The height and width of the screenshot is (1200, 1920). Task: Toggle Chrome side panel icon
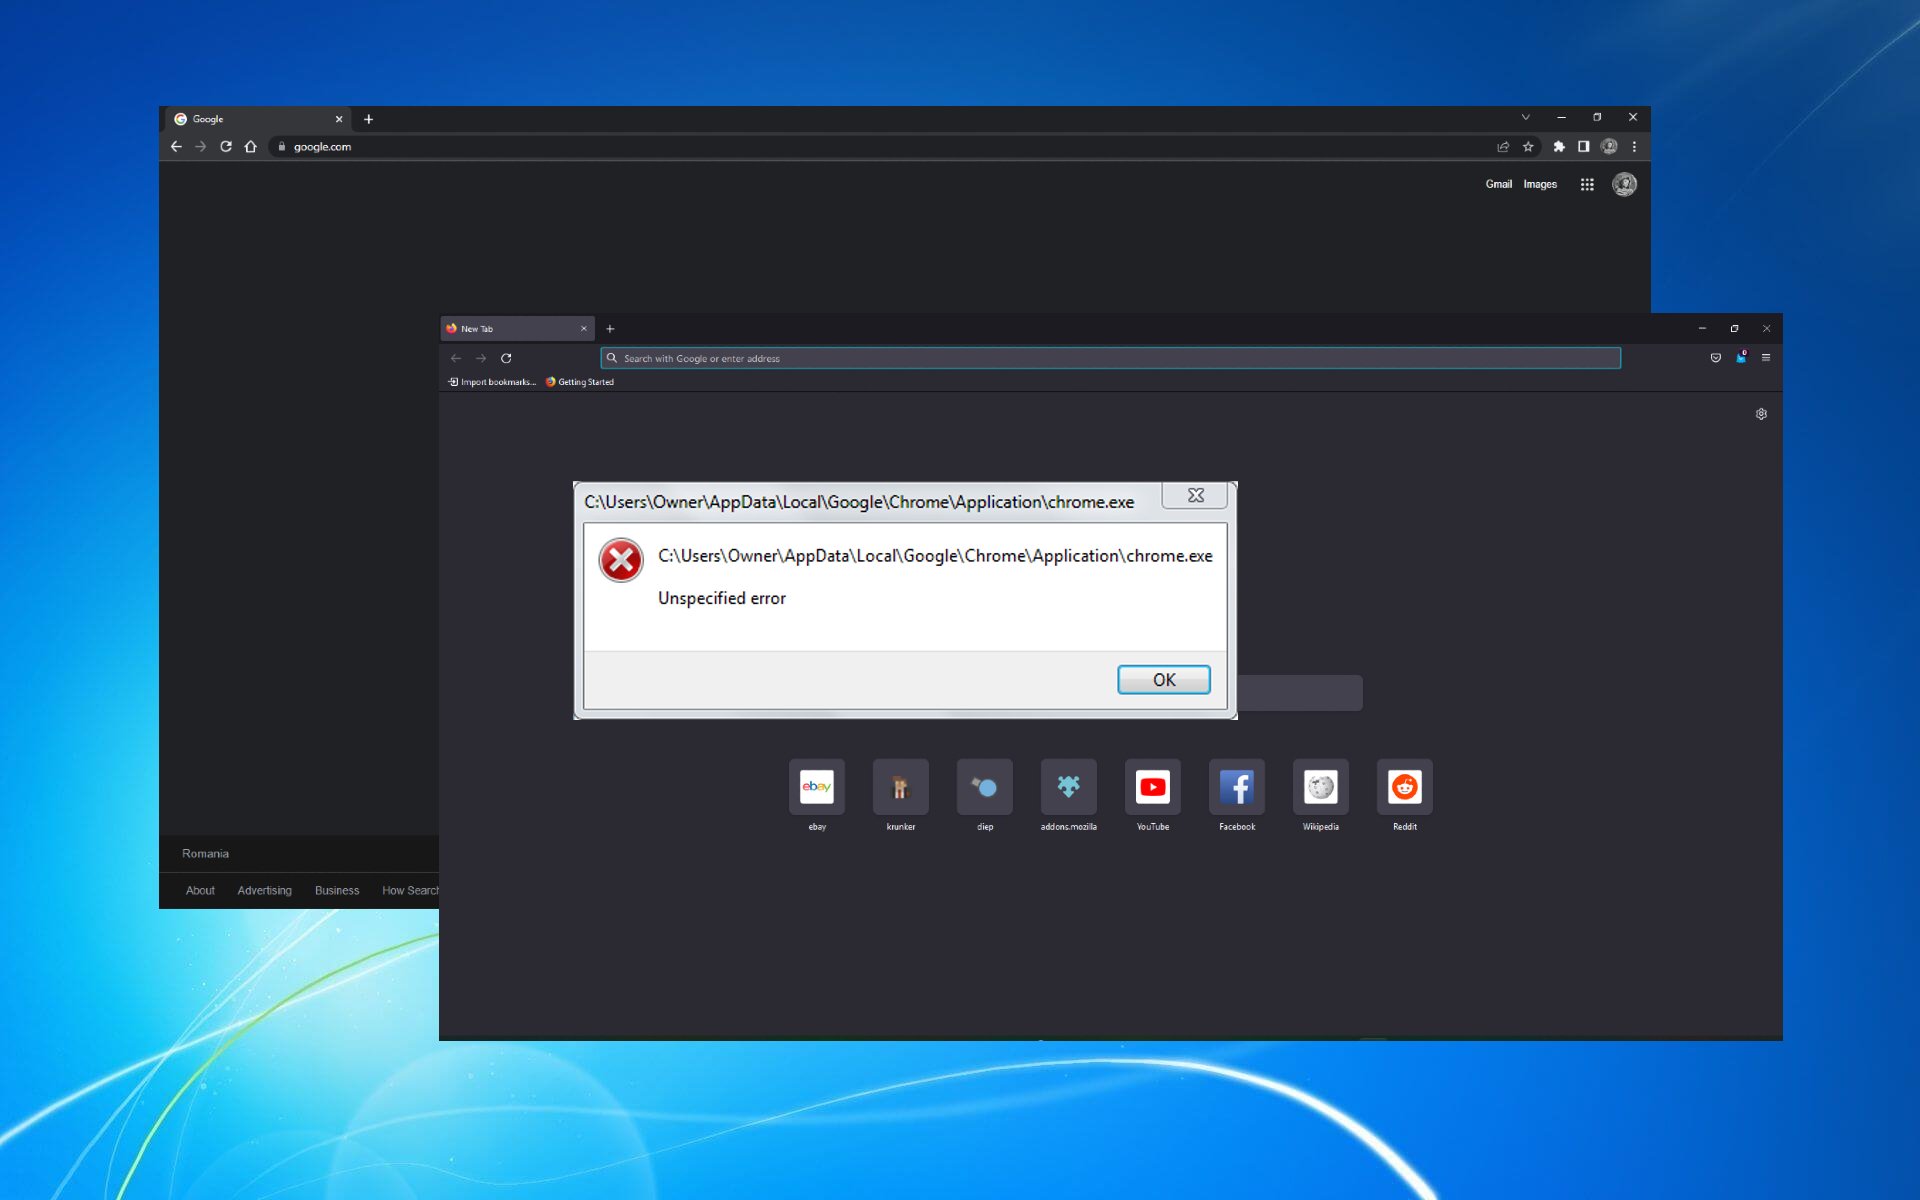point(1584,147)
